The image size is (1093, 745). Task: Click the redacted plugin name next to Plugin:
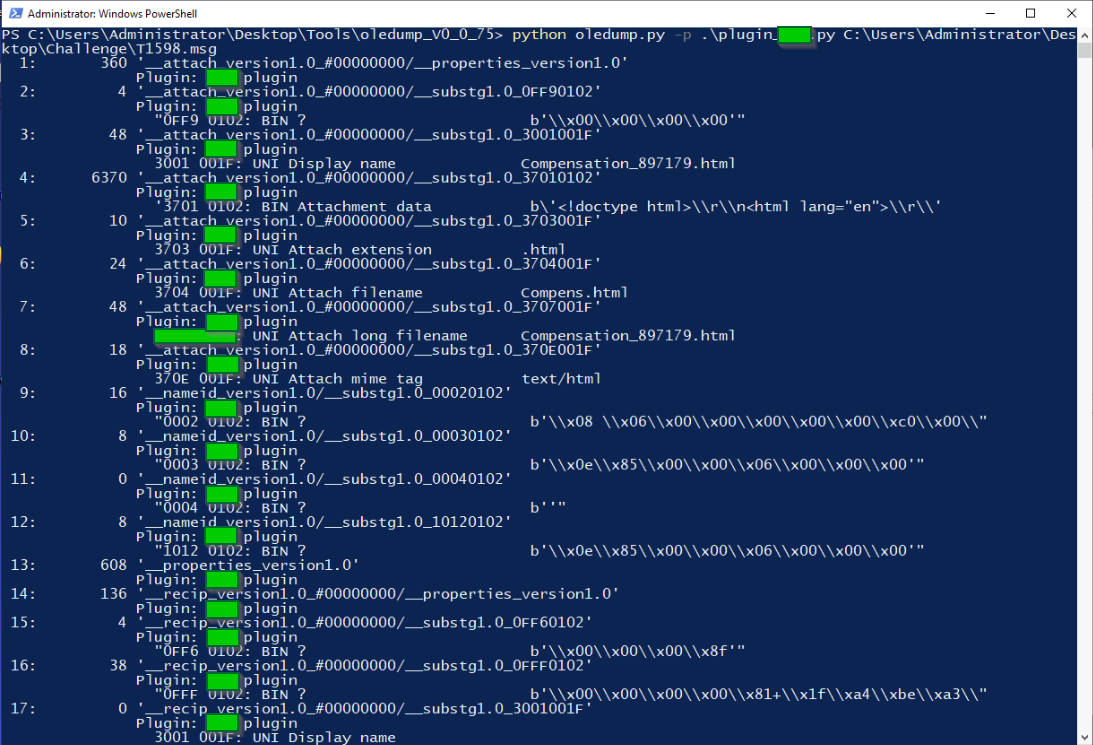click(x=221, y=77)
